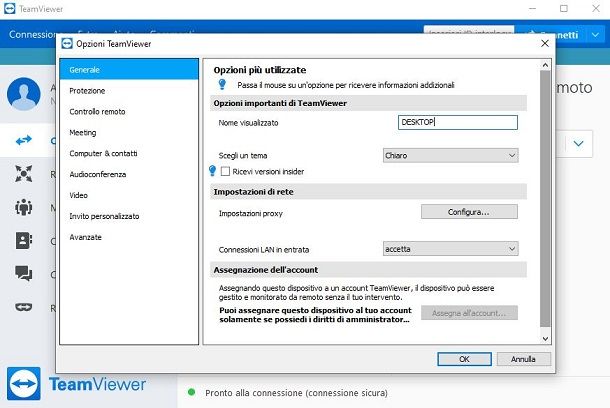Viewport: 610px width, 408px height.
Task: Open the Augmented Reality goggles sidebar icon
Action: coord(23,307)
